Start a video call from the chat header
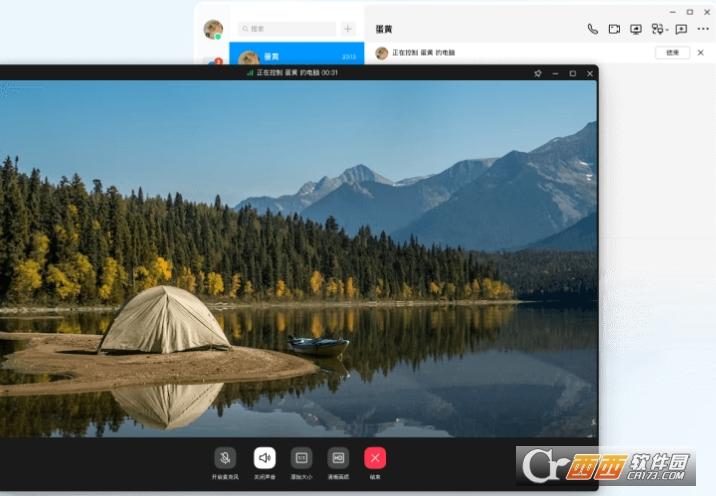The image size is (716, 496). click(614, 29)
